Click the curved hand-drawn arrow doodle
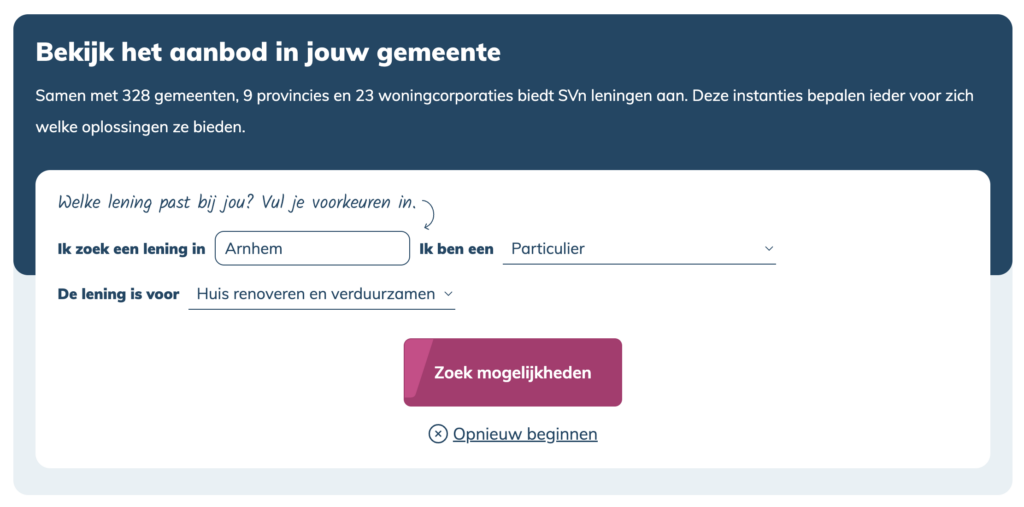The image size is (1024, 507). click(x=428, y=214)
